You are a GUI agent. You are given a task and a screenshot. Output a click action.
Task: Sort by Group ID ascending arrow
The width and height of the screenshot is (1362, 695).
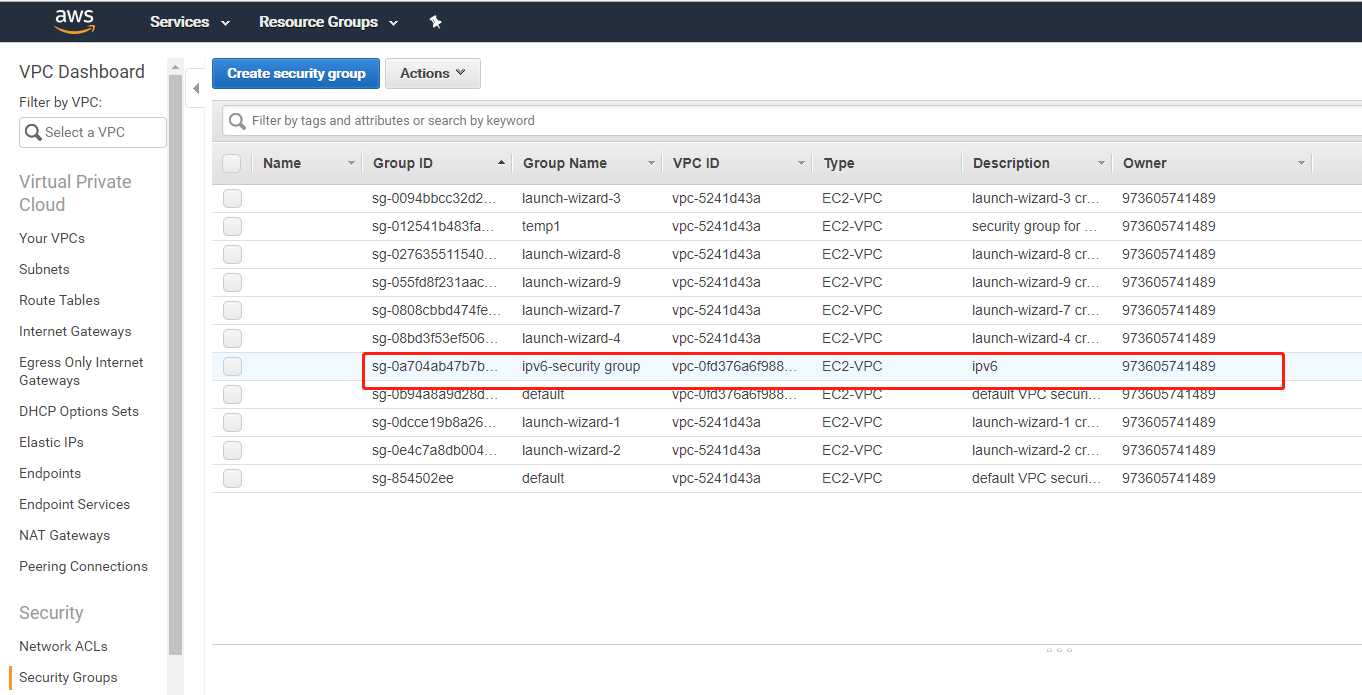501,163
